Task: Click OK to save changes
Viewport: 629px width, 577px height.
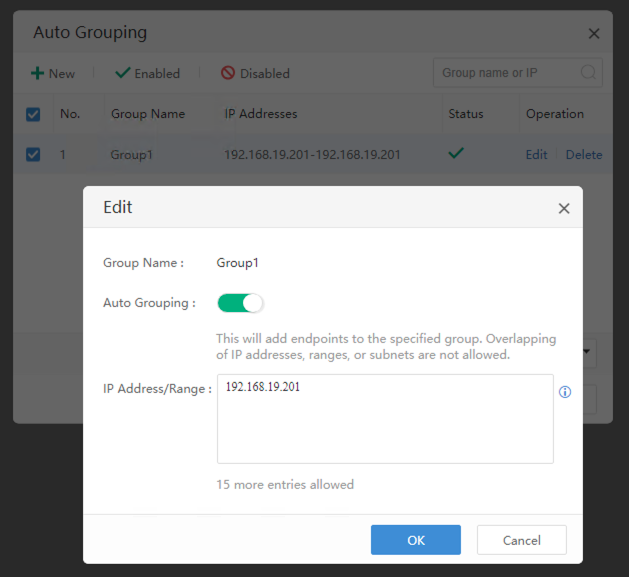Action: pyautogui.click(x=416, y=540)
